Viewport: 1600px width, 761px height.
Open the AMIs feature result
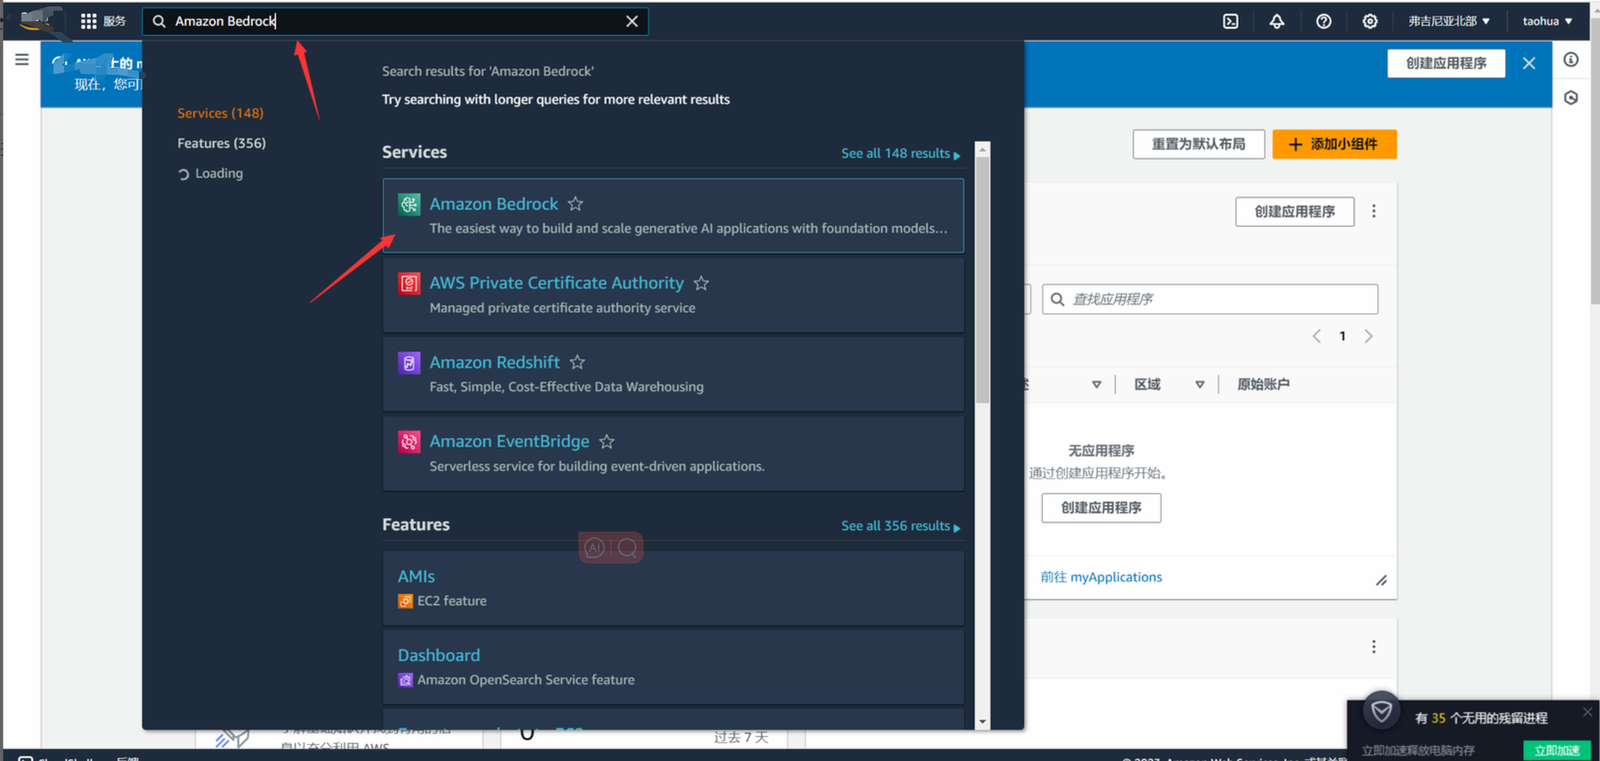click(x=673, y=587)
